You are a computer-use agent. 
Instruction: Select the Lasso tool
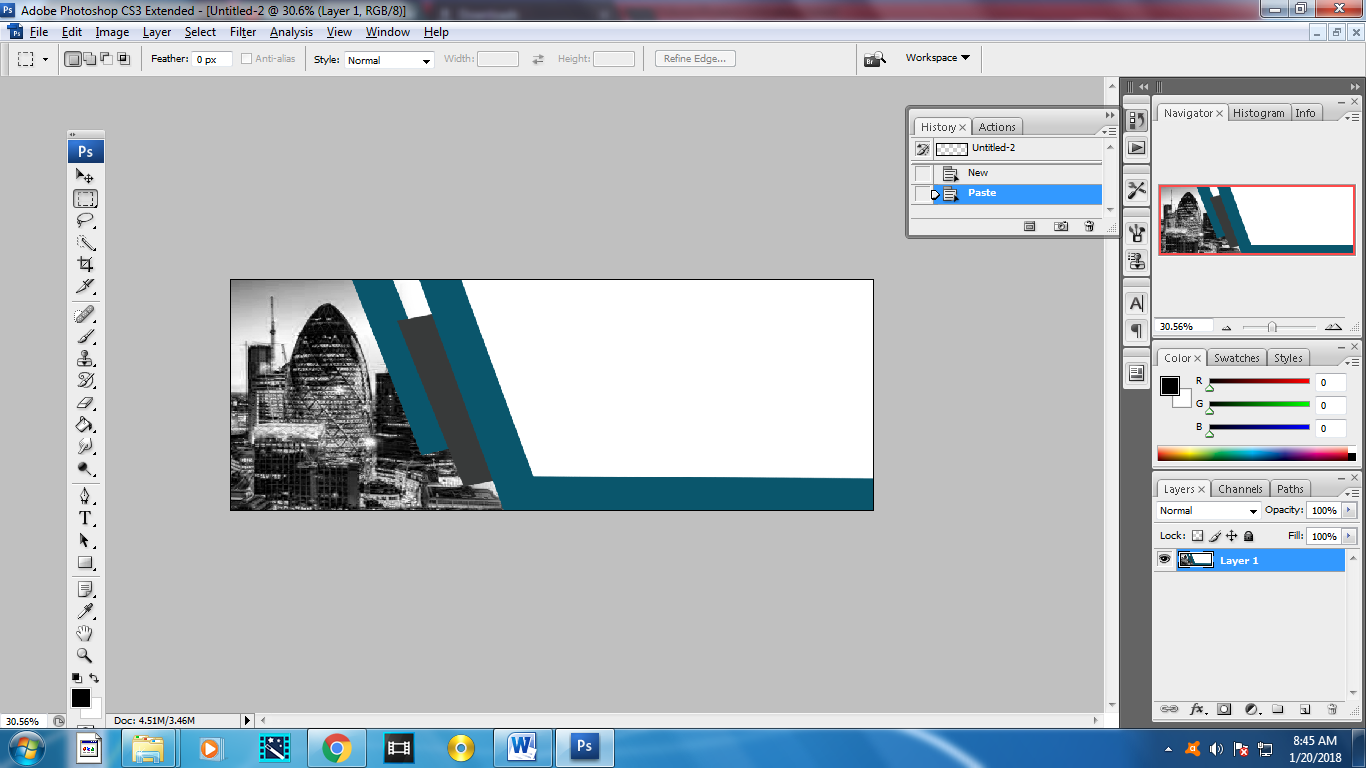coord(85,221)
